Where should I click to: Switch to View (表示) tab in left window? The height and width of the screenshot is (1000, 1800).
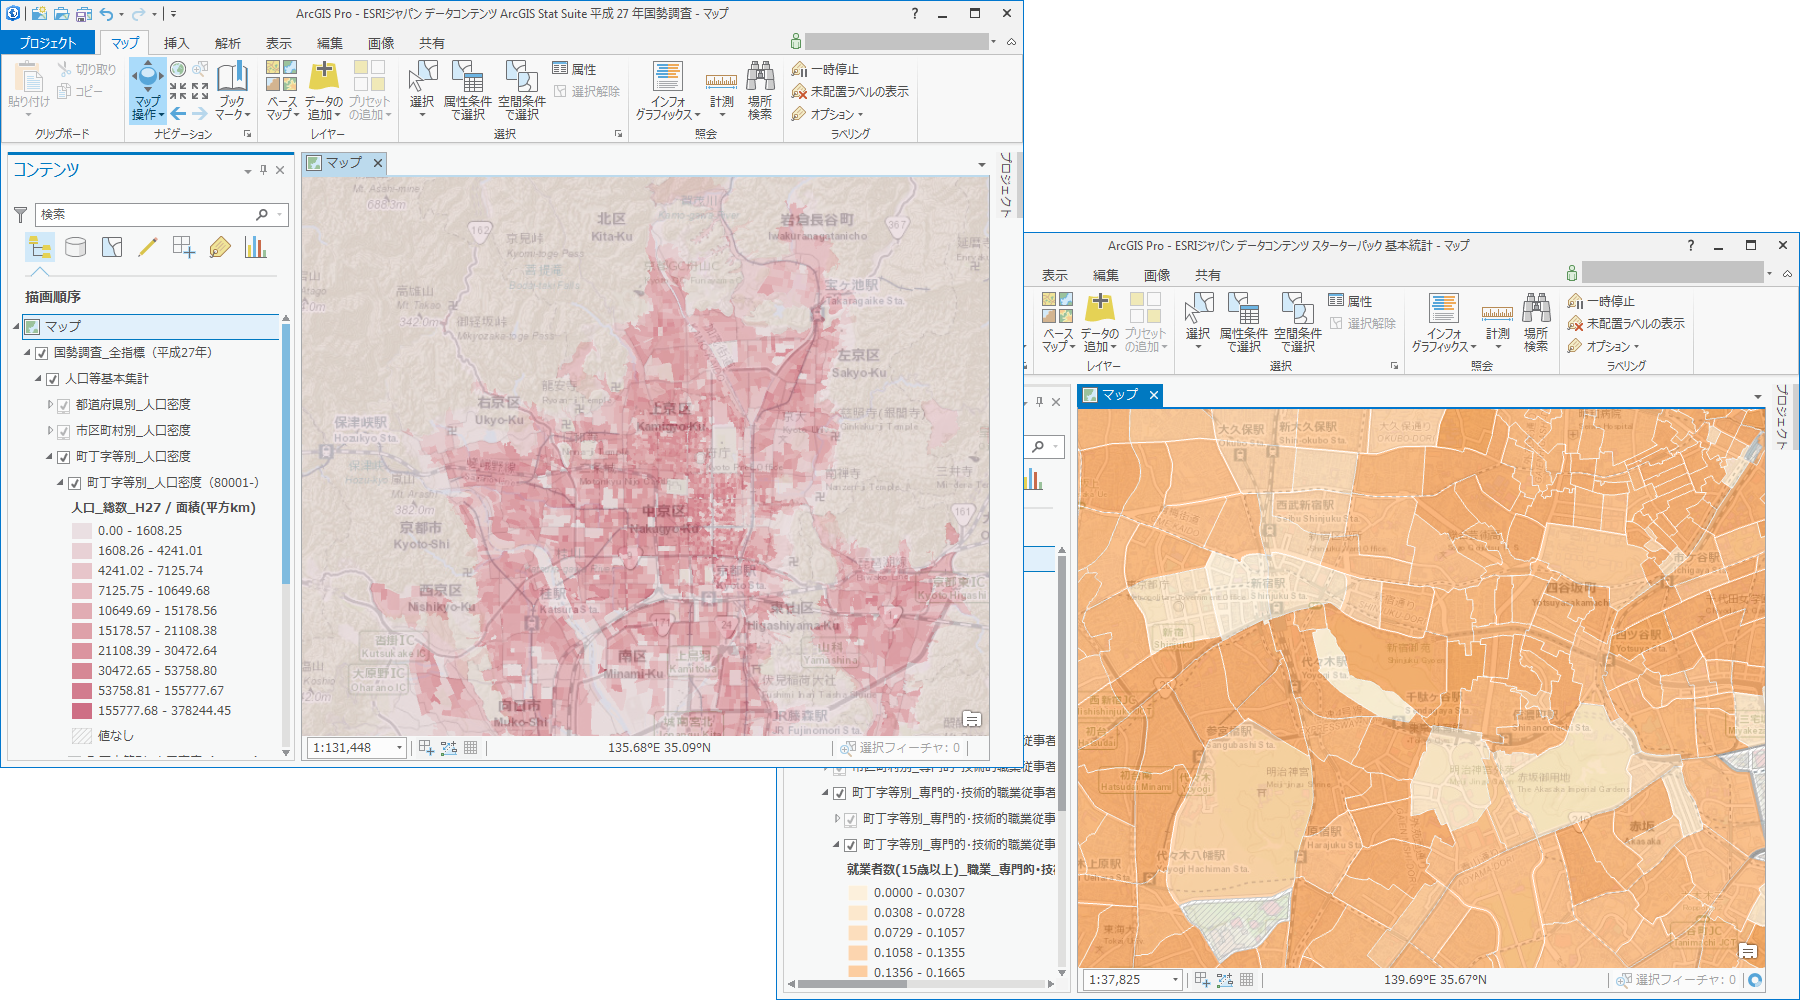click(279, 43)
